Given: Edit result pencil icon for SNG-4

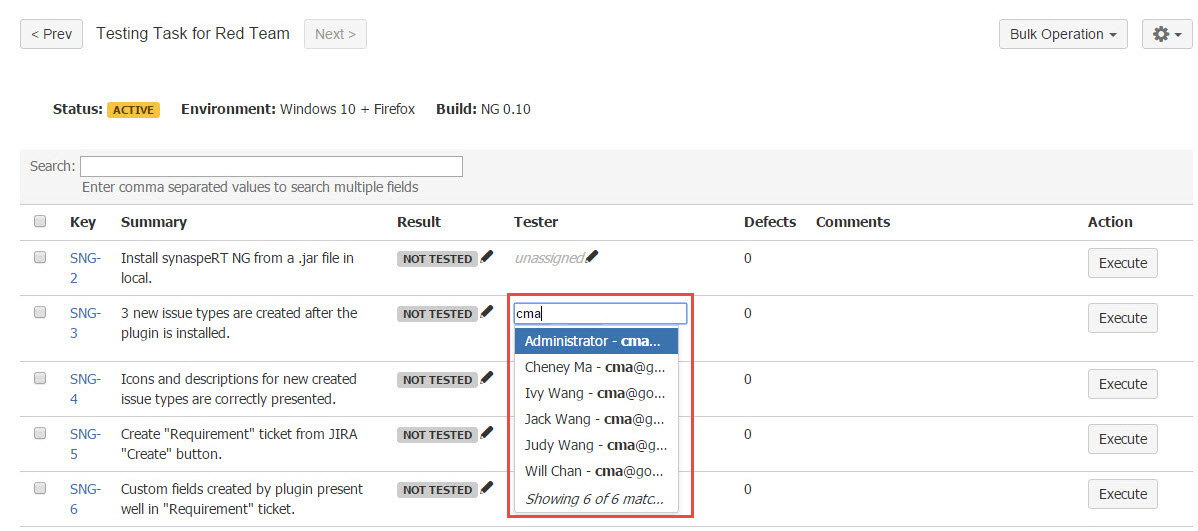Looking at the screenshot, I should tap(487, 378).
